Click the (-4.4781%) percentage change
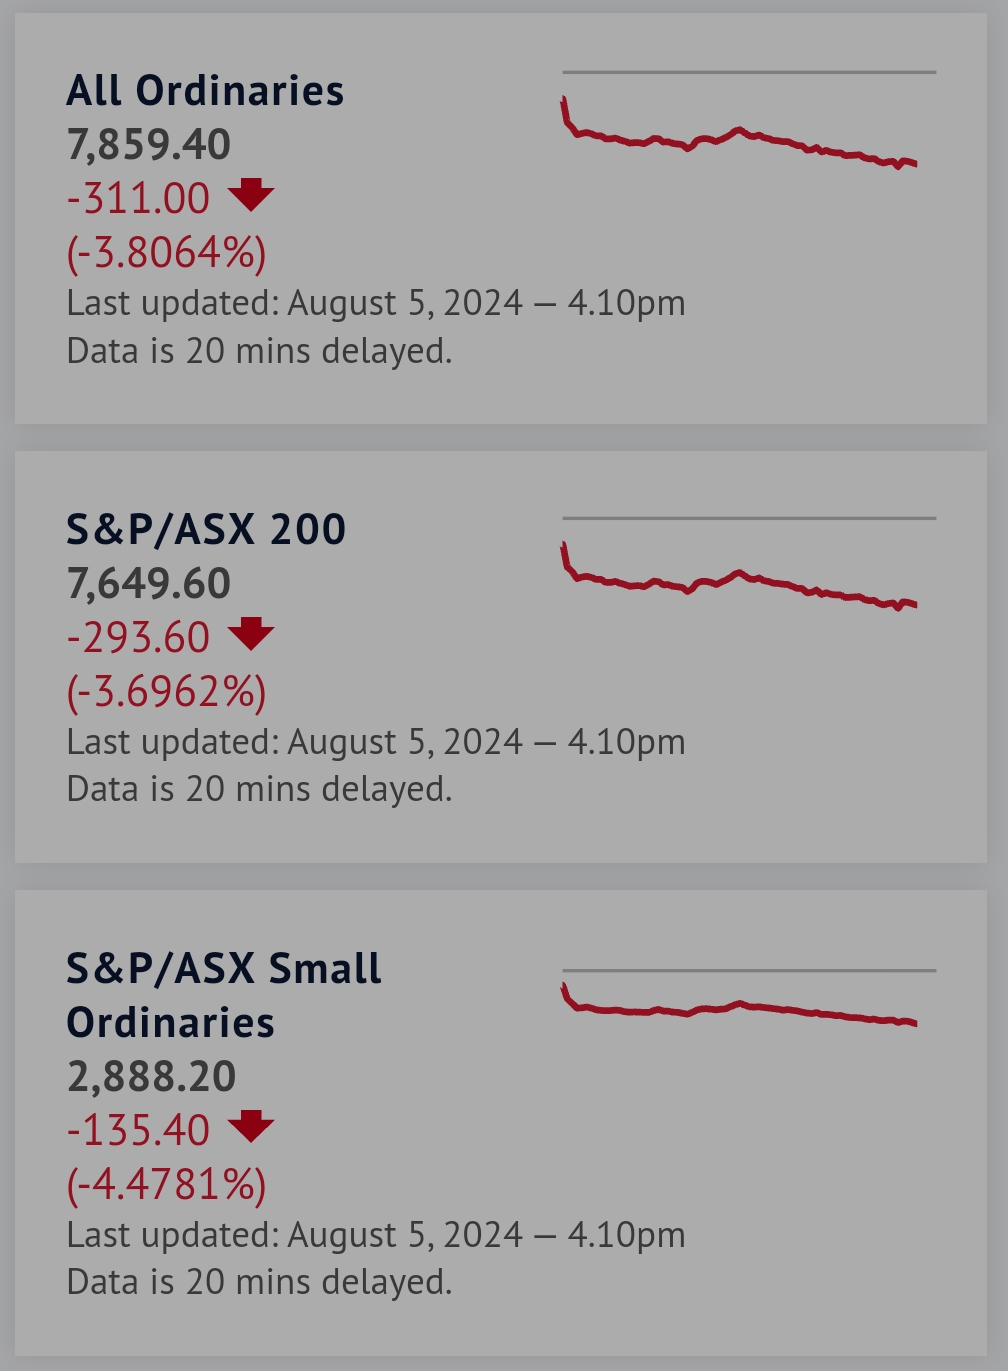 pos(166,1184)
